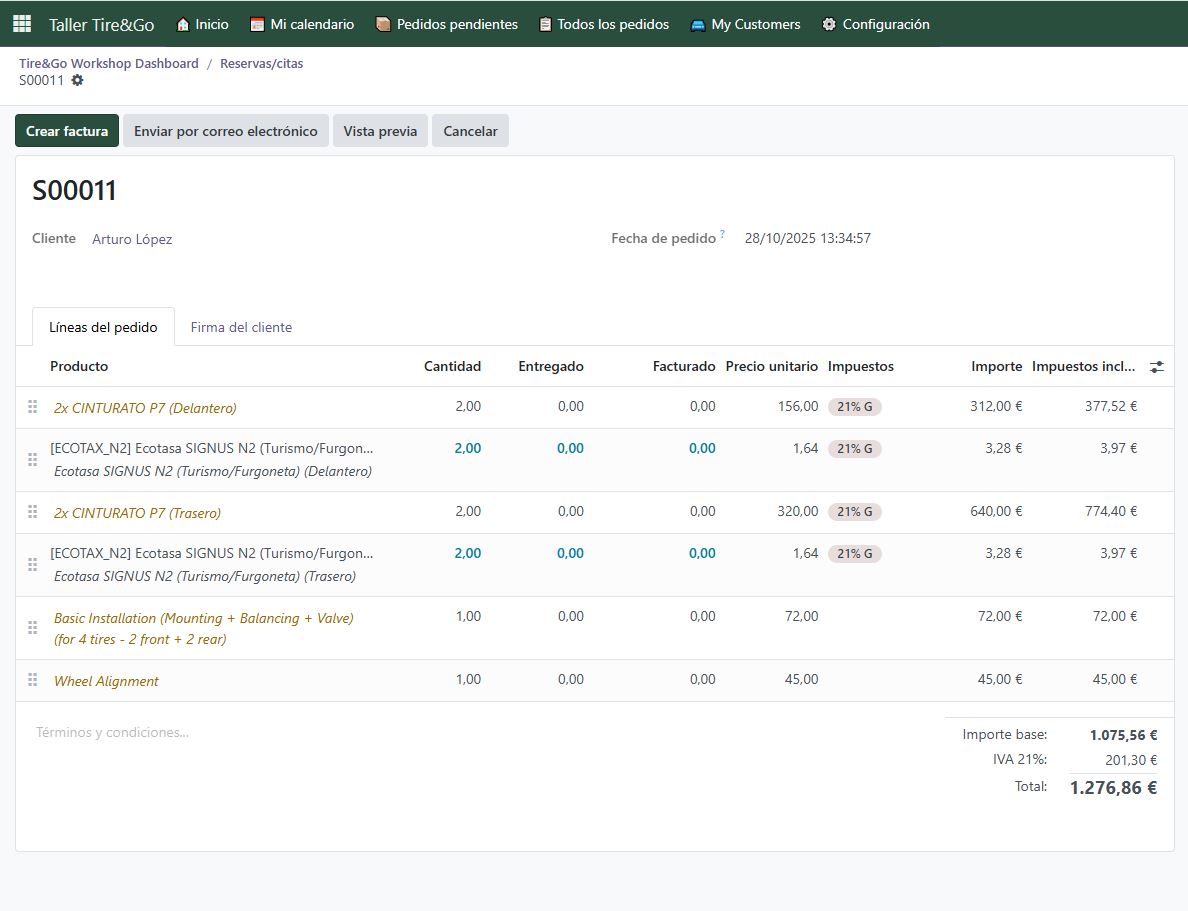Click drag handle of Basic Installation row

[x=33, y=628]
